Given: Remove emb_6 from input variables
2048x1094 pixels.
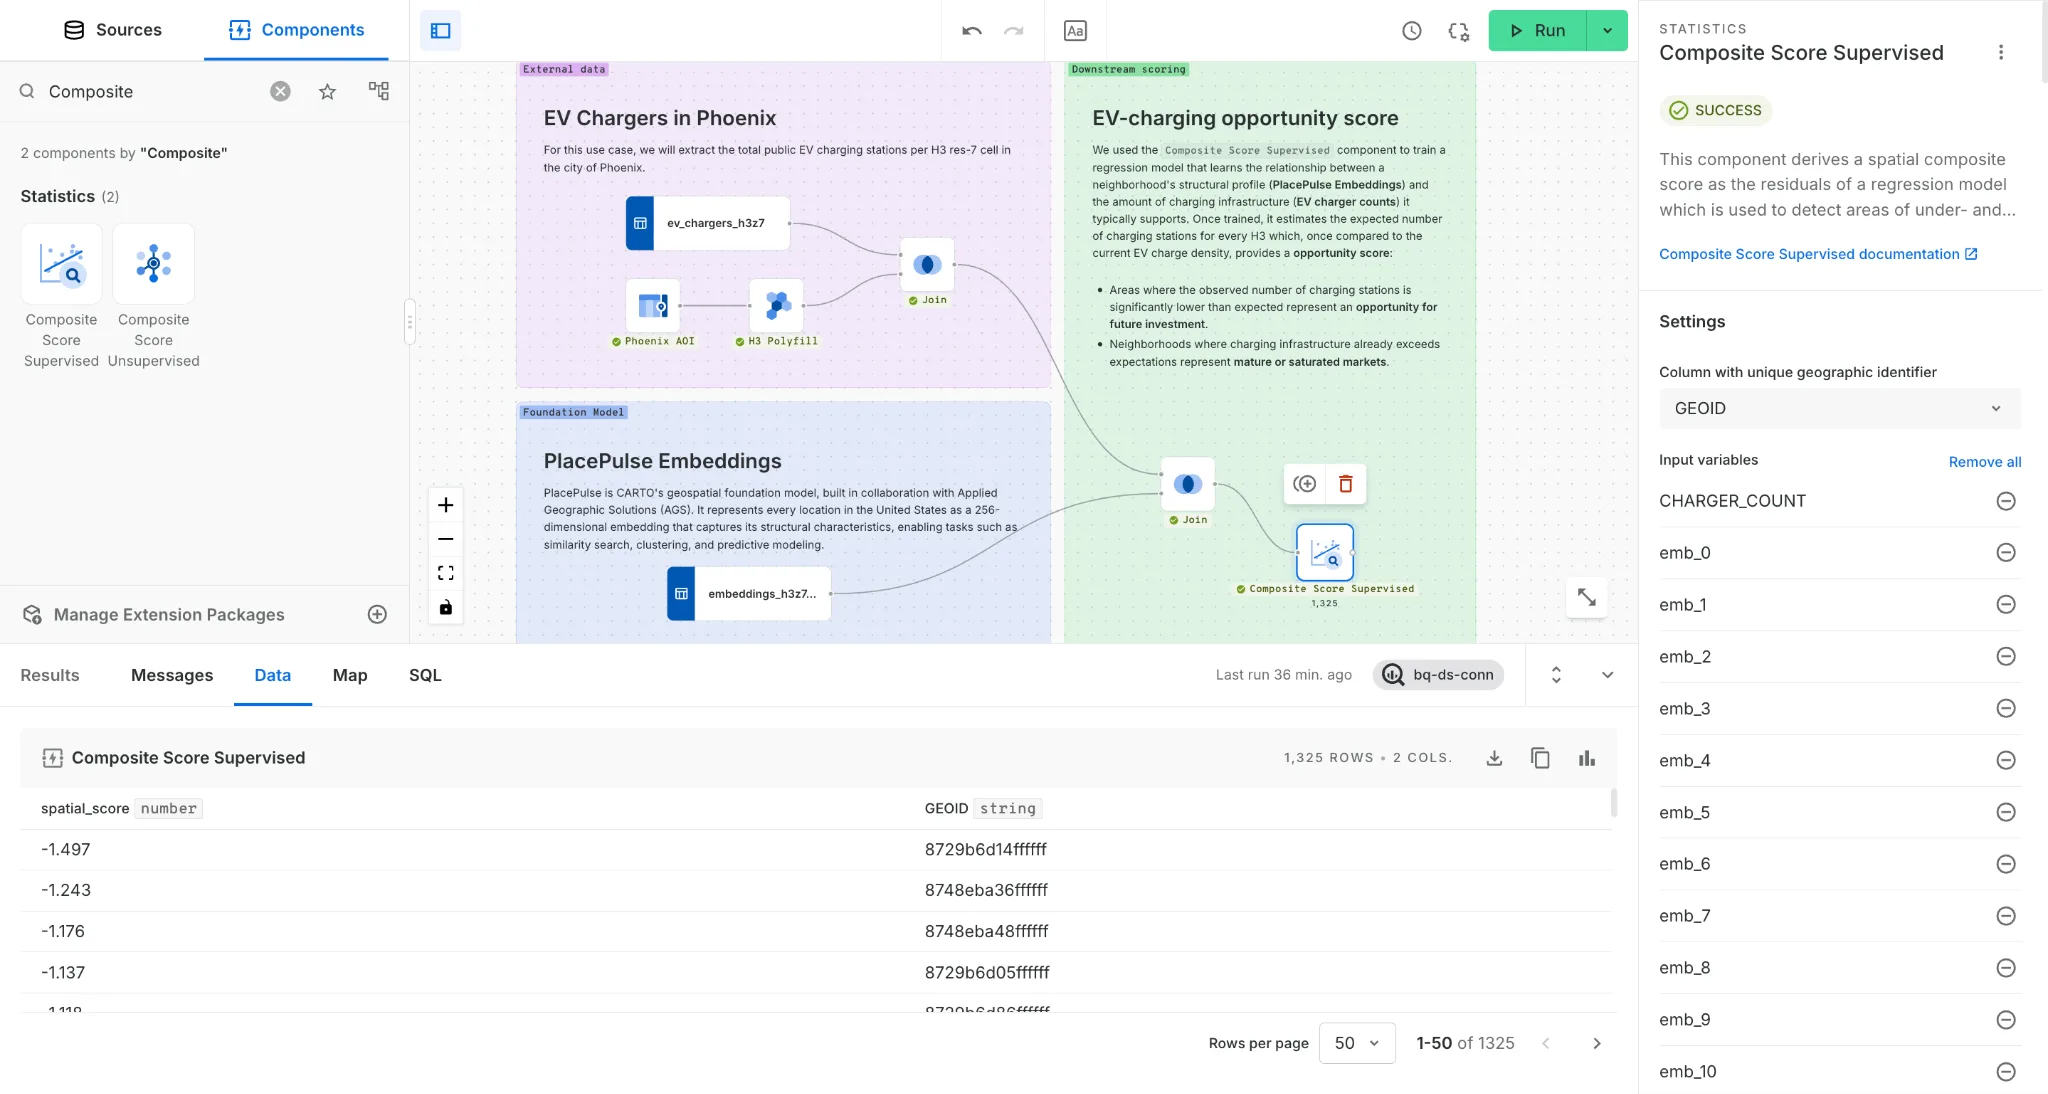Looking at the screenshot, I should 2006,864.
